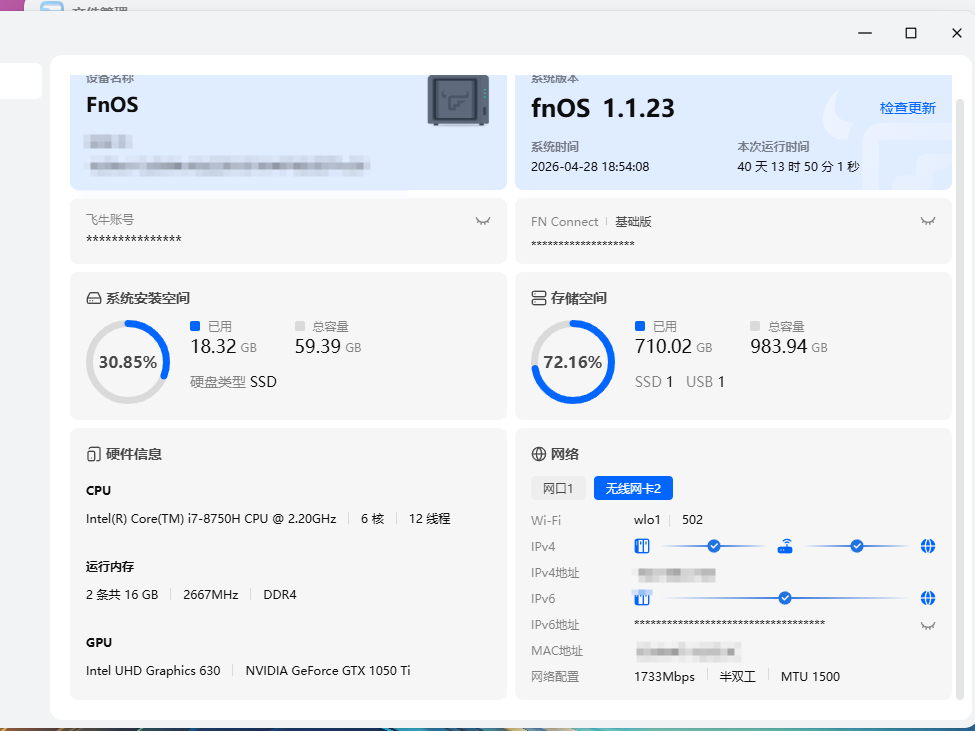Image resolution: width=975 pixels, height=731 pixels.
Task: Show the masked FN Connect ID
Action: (928, 221)
